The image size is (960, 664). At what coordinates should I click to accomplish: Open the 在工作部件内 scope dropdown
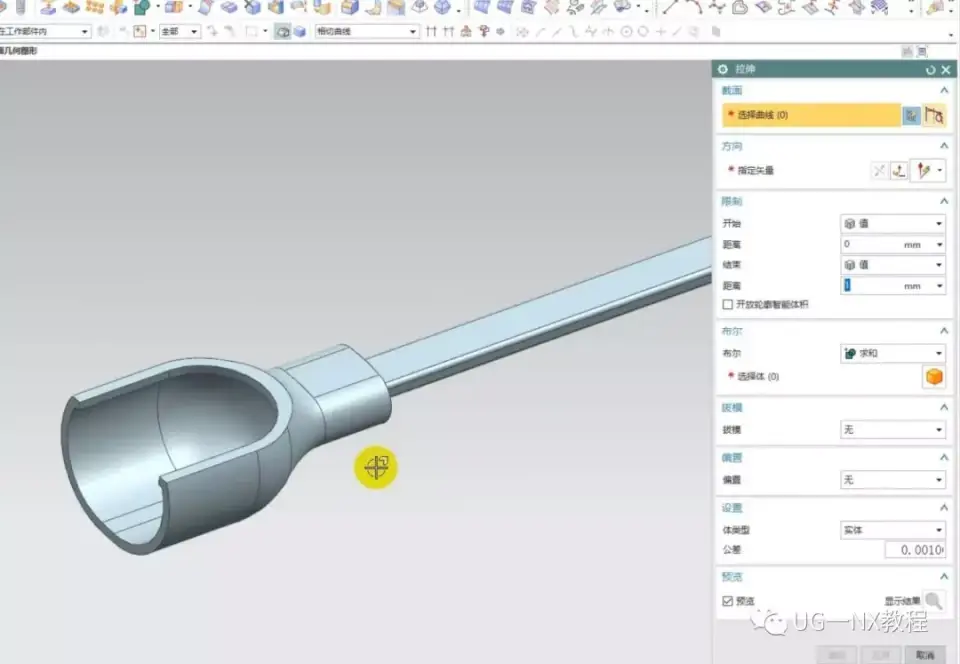(44, 31)
